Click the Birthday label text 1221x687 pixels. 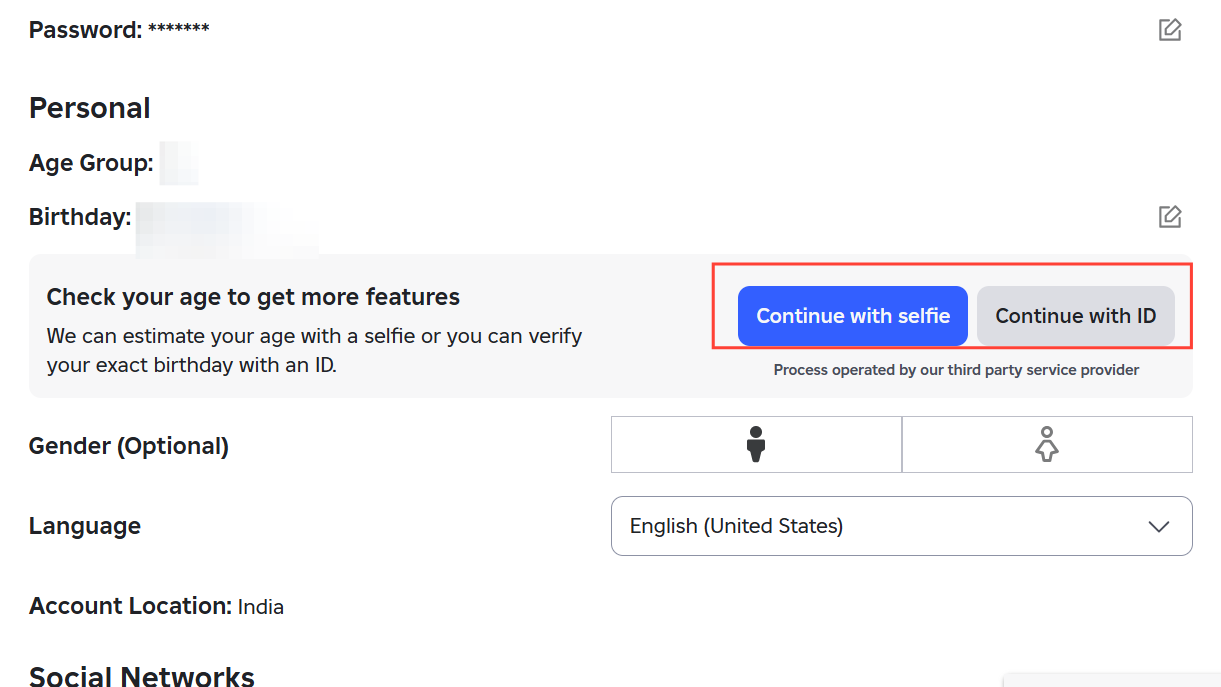tap(80, 217)
